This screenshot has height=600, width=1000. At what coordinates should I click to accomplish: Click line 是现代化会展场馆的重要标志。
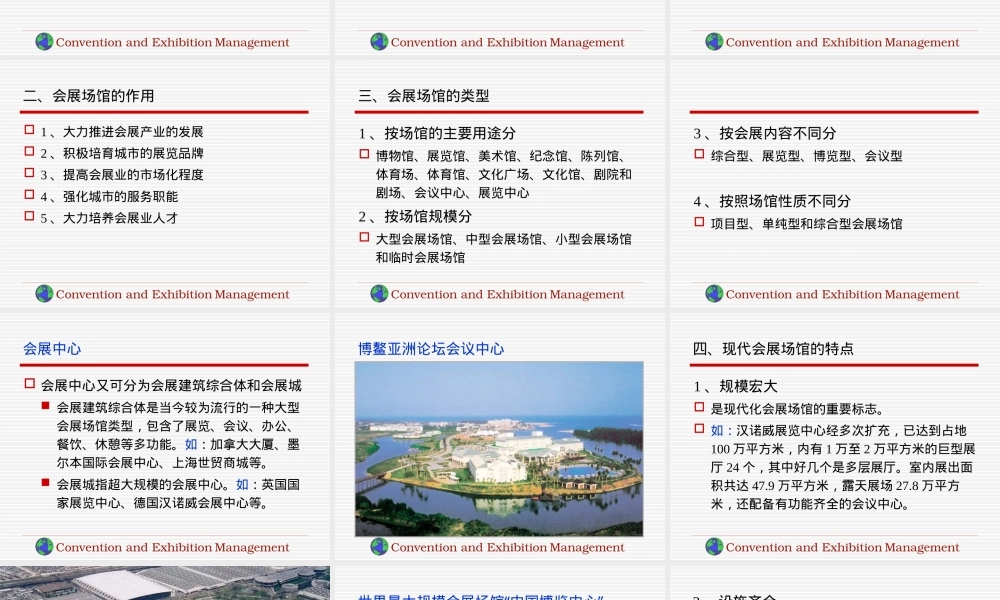click(x=797, y=409)
